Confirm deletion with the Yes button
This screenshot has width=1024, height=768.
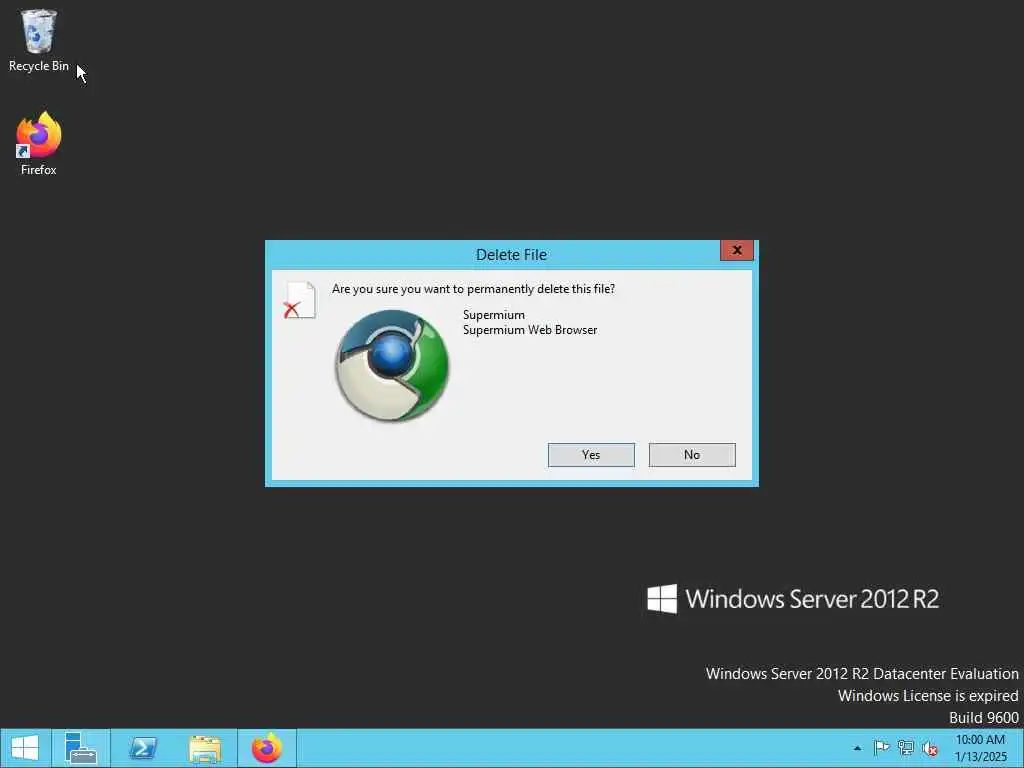pyautogui.click(x=591, y=455)
